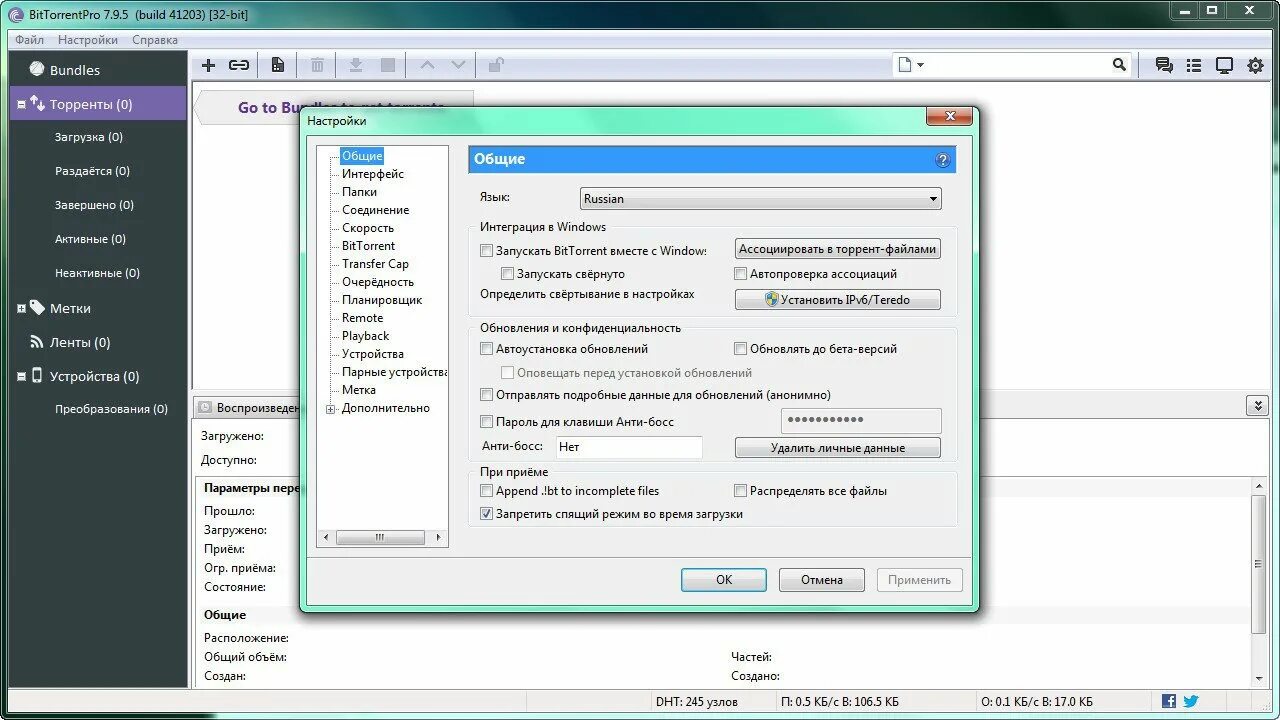Click the Add Torrent from URL link icon

(239, 65)
